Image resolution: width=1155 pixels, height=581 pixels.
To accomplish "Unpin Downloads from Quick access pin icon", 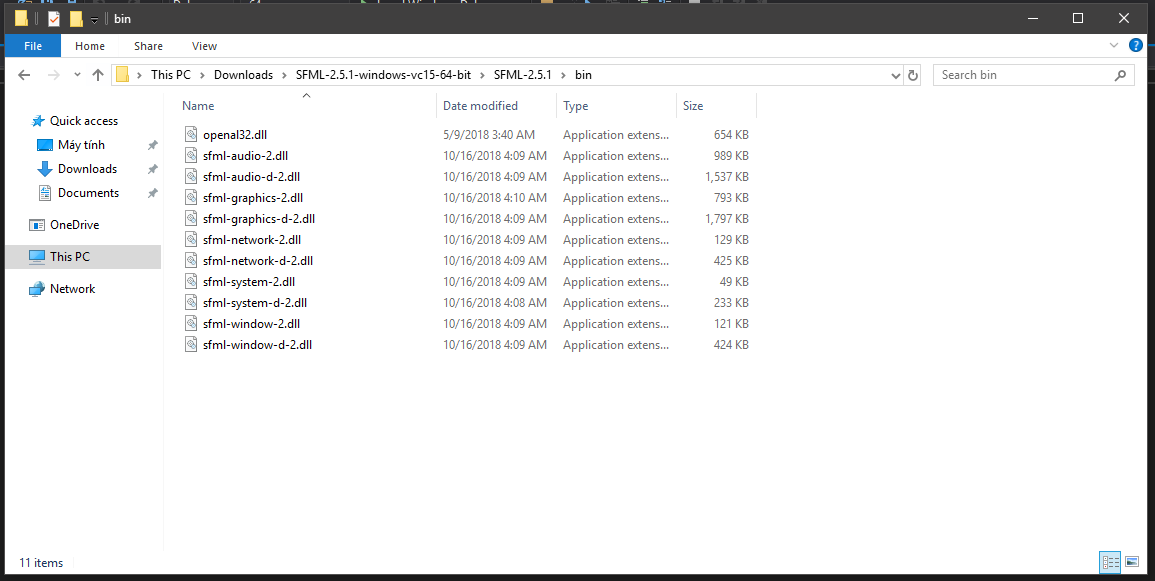I will point(152,169).
